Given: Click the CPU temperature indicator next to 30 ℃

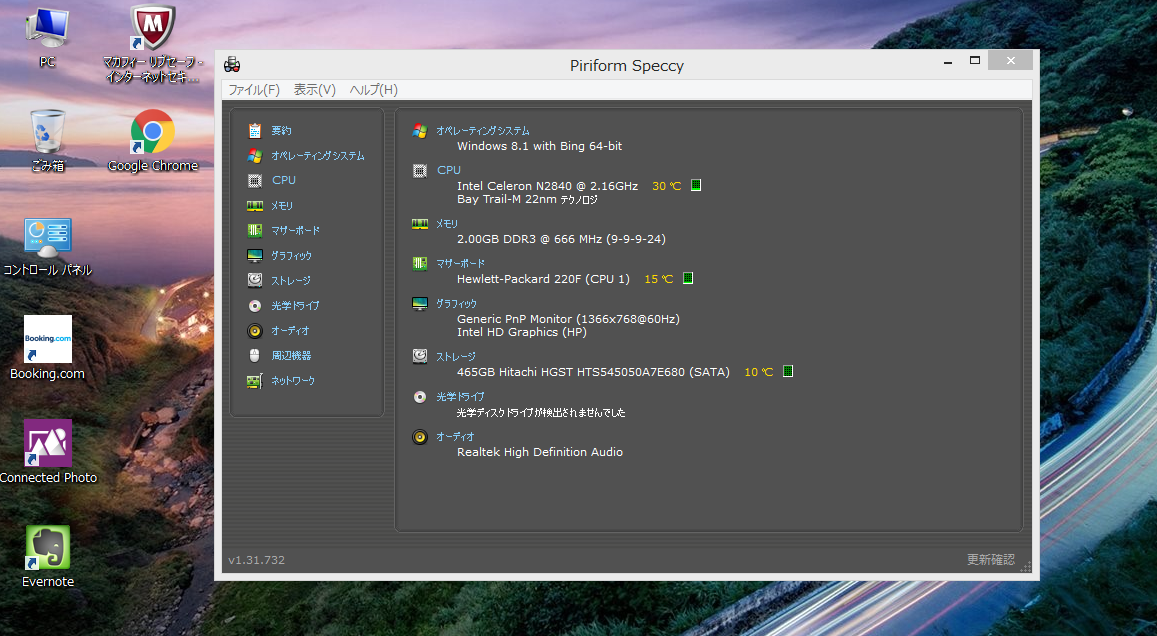Looking at the screenshot, I should pos(696,185).
